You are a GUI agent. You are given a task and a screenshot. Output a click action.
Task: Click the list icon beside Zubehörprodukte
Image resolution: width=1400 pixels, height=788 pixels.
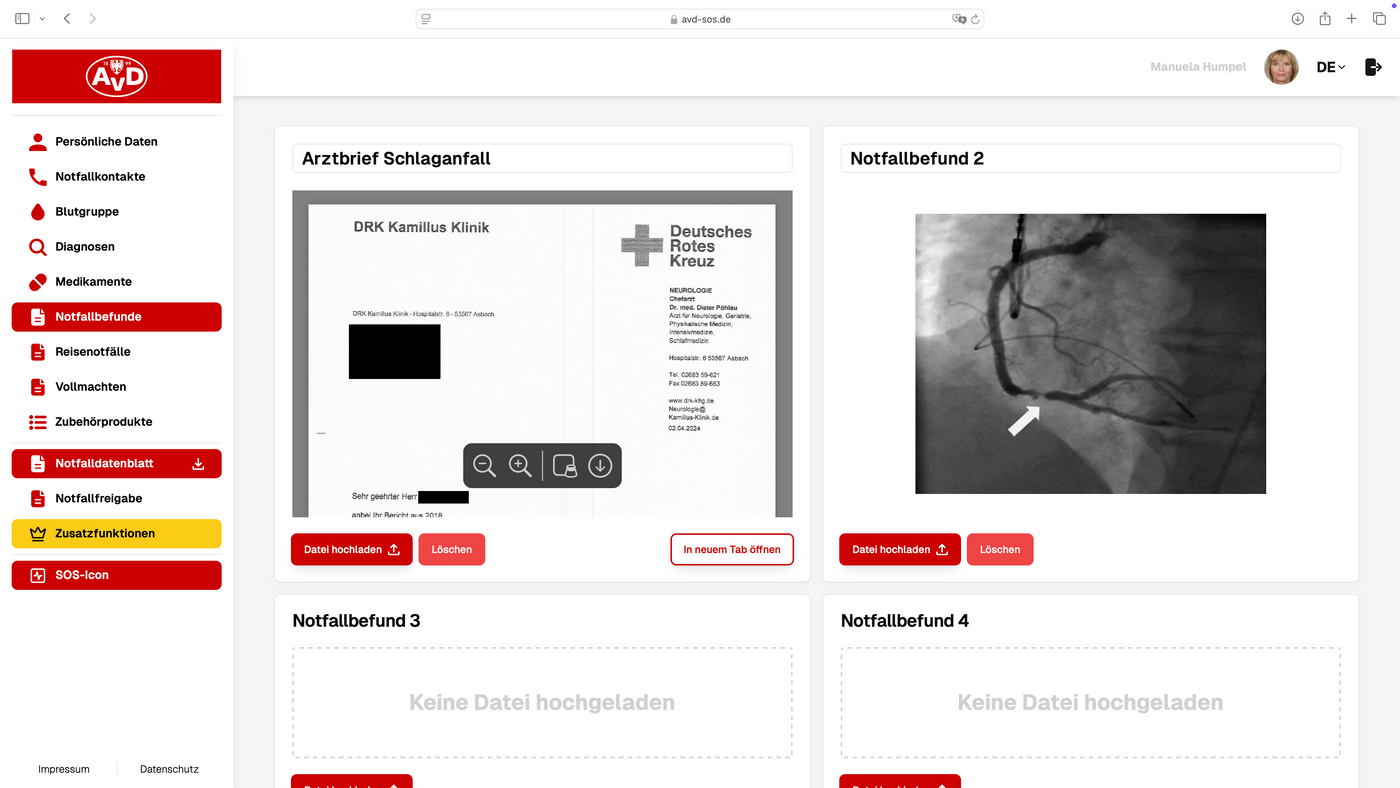38,422
